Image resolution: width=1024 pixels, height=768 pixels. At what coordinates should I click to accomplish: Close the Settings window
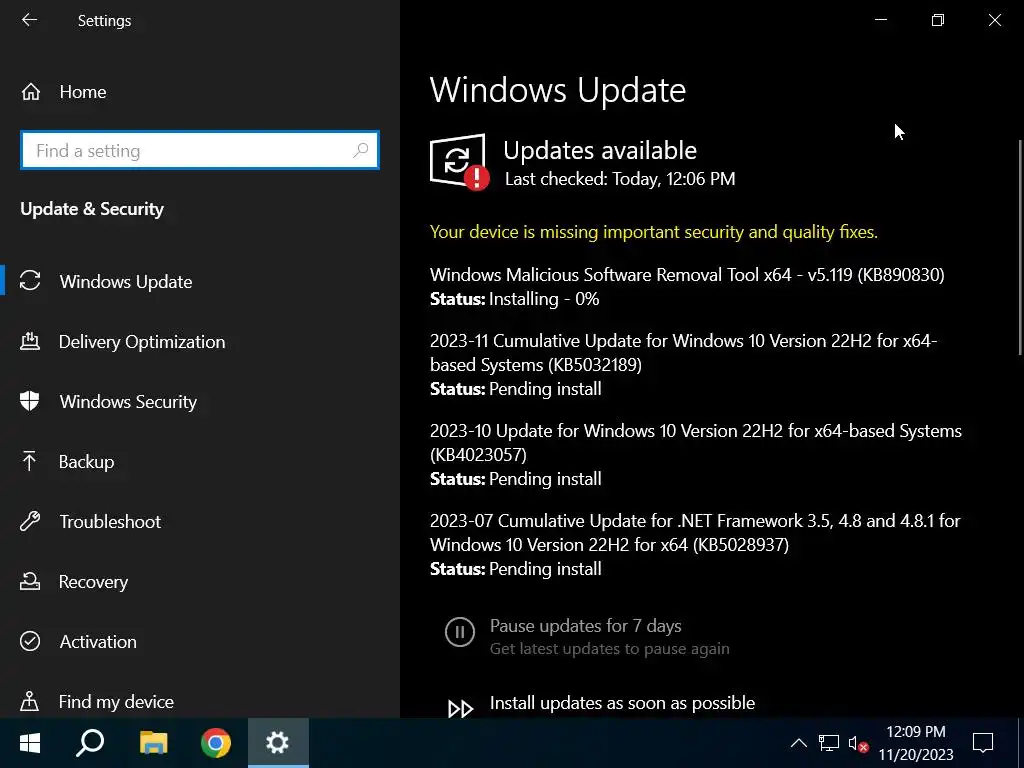[x=995, y=20]
